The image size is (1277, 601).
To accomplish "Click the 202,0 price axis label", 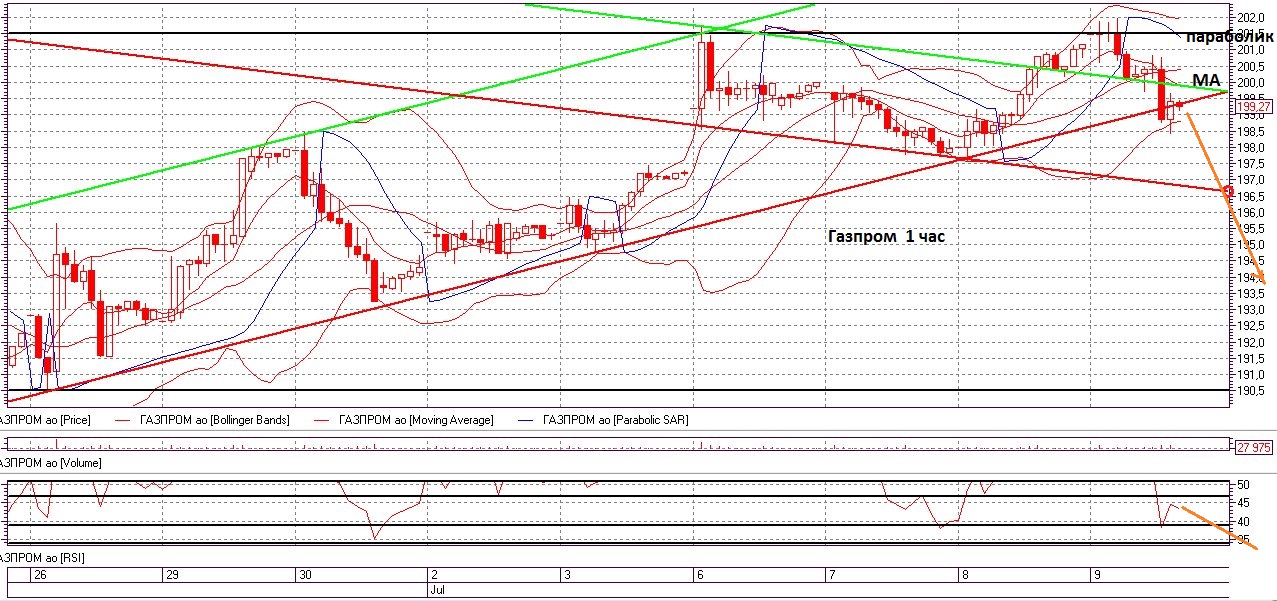I will point(1250,18).
